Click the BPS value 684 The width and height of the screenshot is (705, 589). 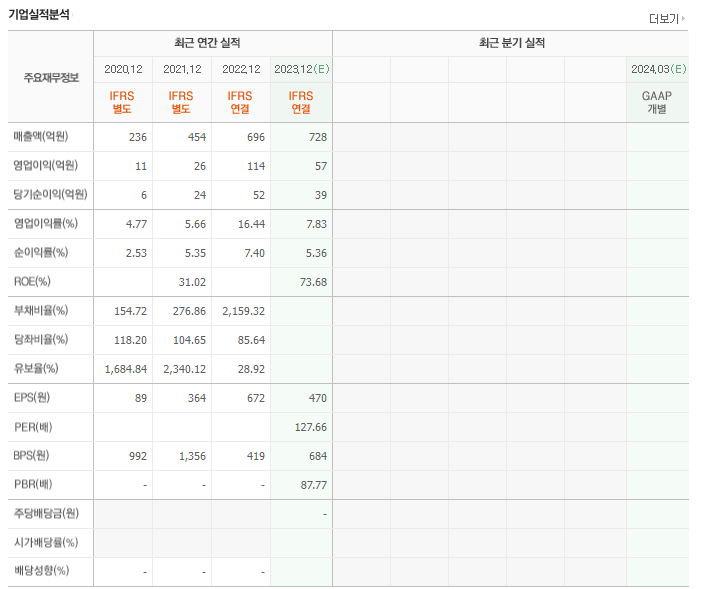(x=318, y=456)
